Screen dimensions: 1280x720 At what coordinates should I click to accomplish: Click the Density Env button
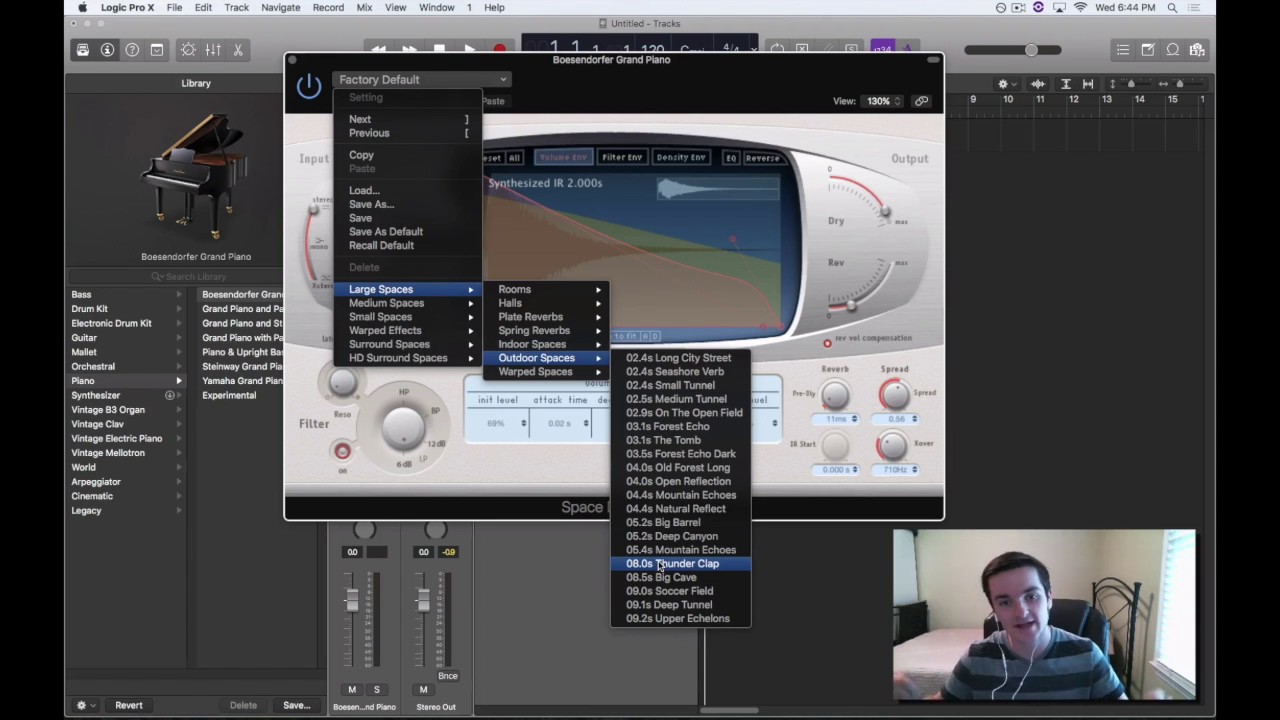tap(681, 158)
